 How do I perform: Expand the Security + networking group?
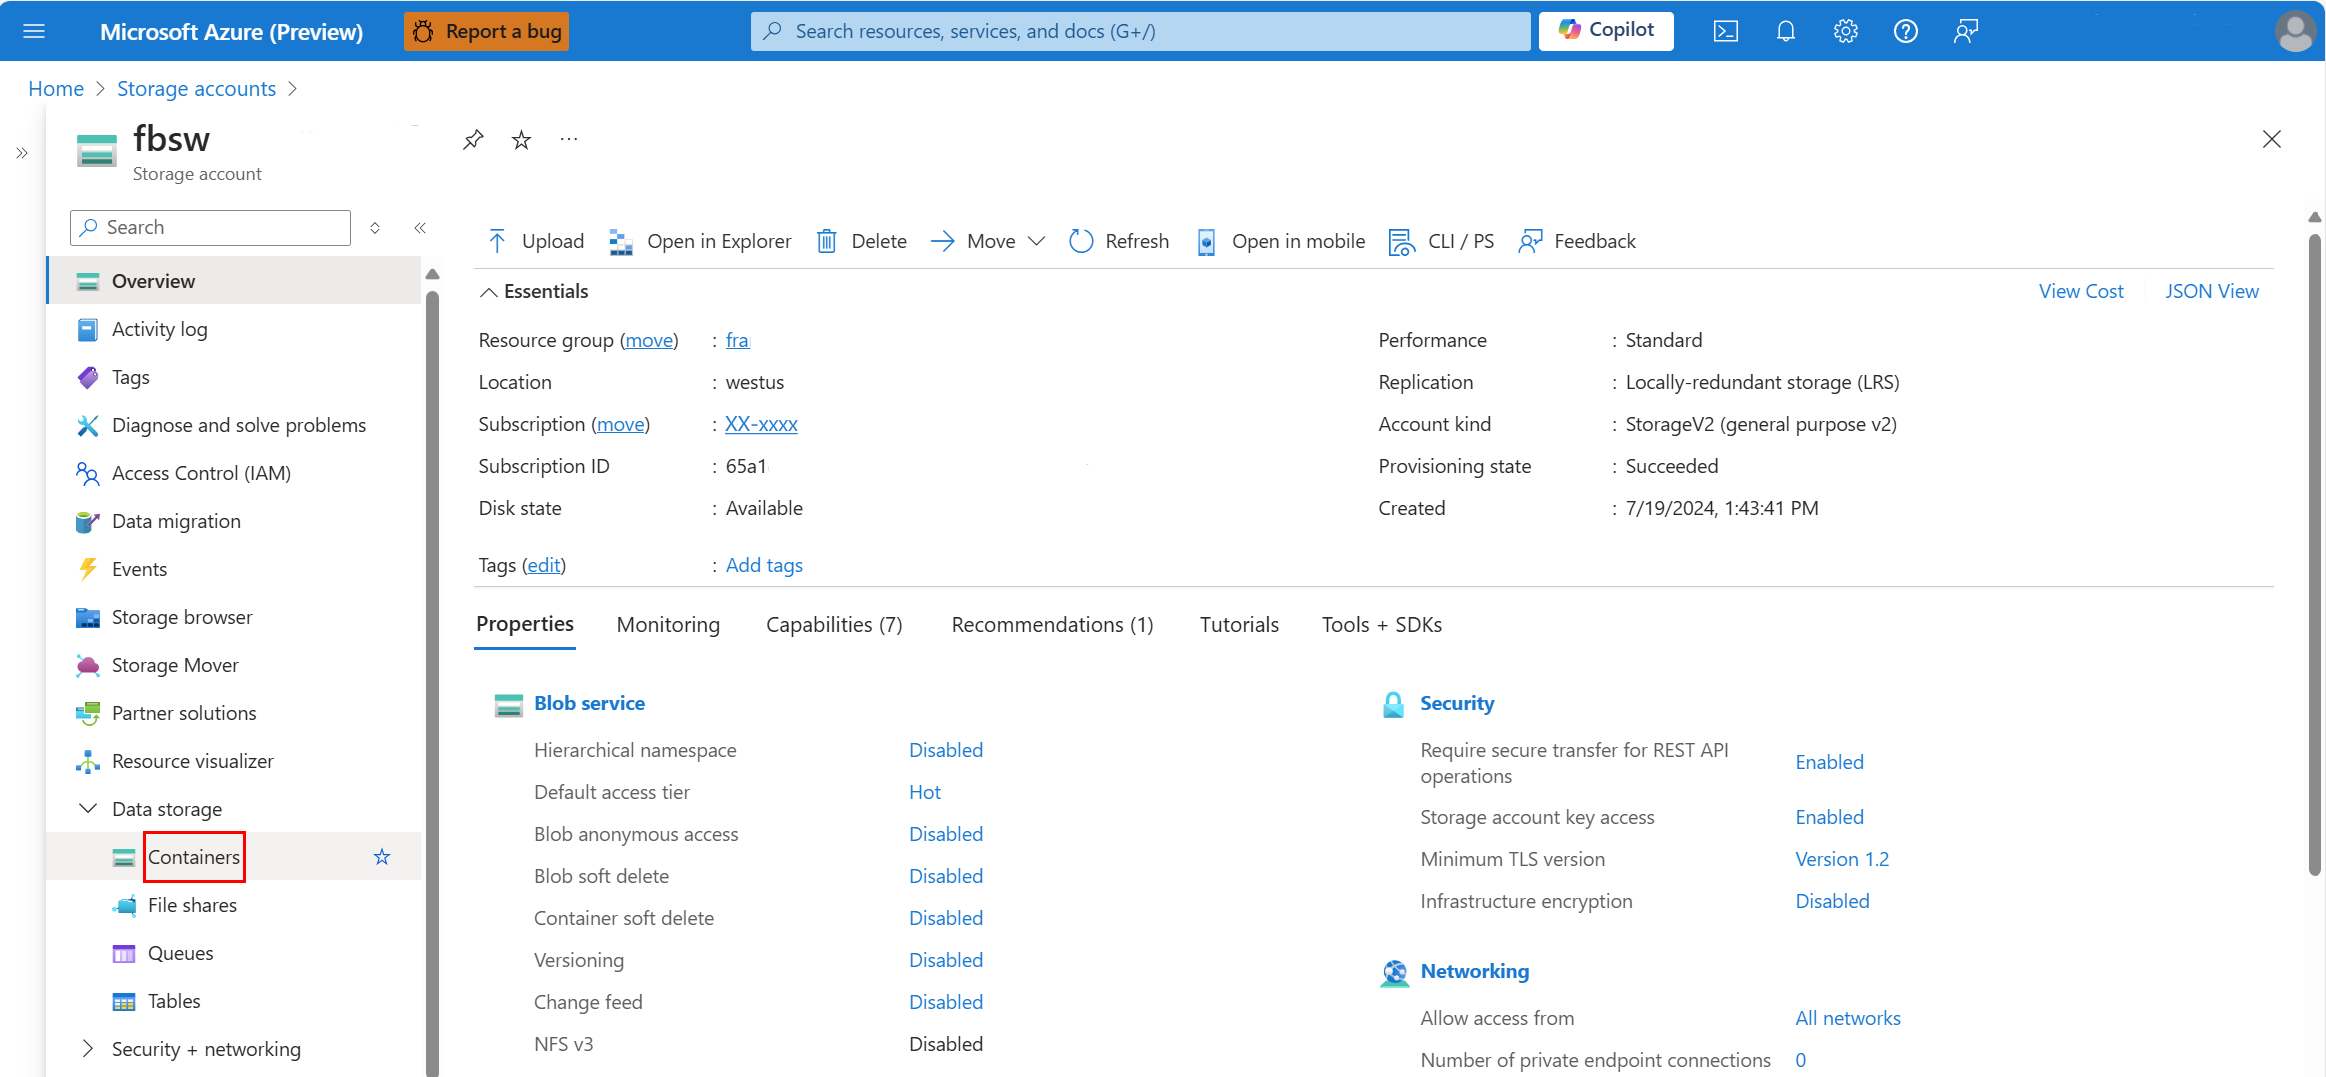click(88, 1048)
